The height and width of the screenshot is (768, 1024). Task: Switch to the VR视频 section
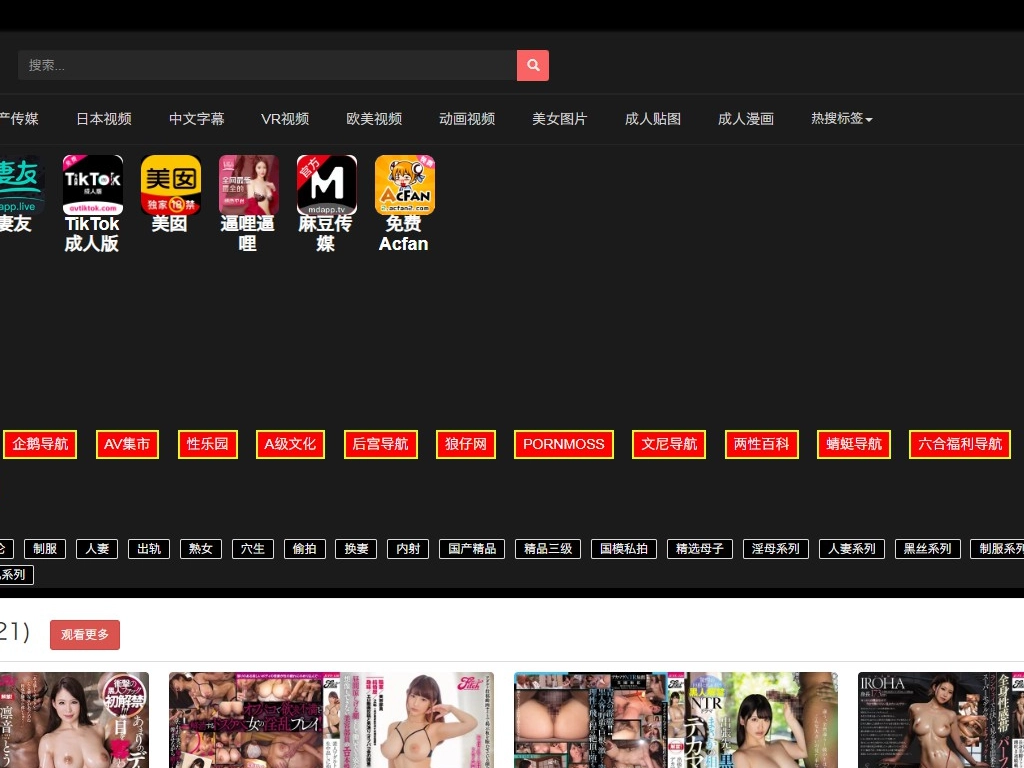coord(285,119)
